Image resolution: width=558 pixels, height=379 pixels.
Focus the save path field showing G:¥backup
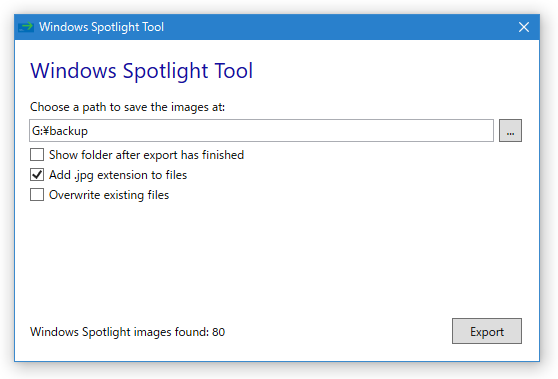click(261, 131)
